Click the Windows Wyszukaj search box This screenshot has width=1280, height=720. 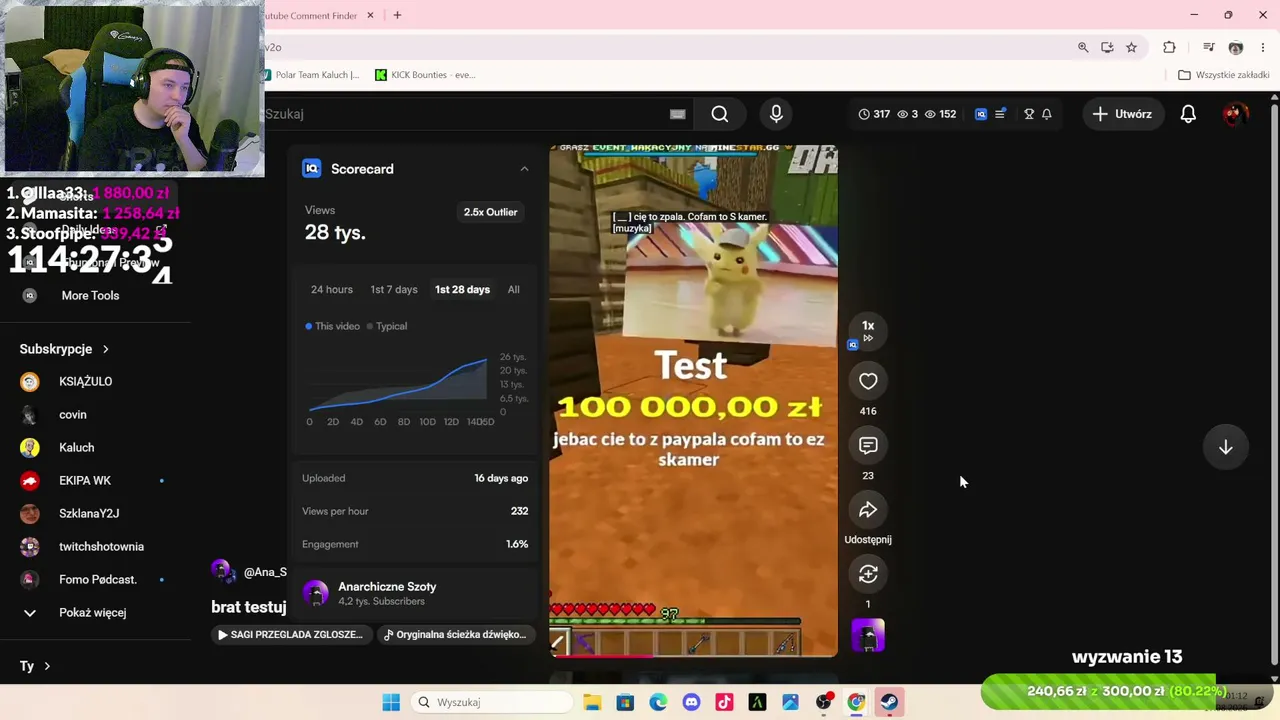click(491, 702)
